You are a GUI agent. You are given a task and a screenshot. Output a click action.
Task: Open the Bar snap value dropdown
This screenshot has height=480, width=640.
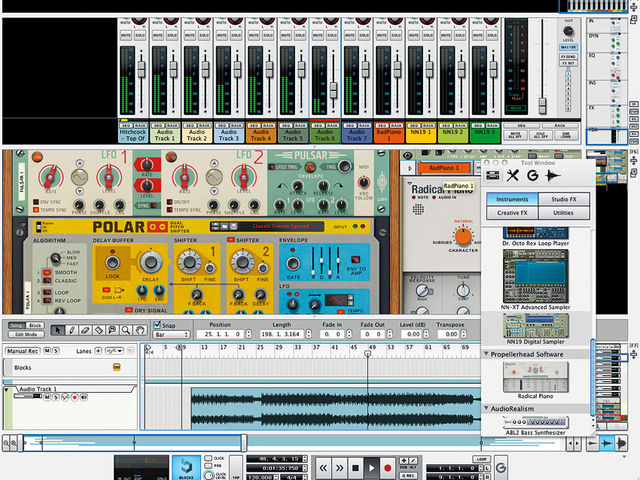[171, 335]
